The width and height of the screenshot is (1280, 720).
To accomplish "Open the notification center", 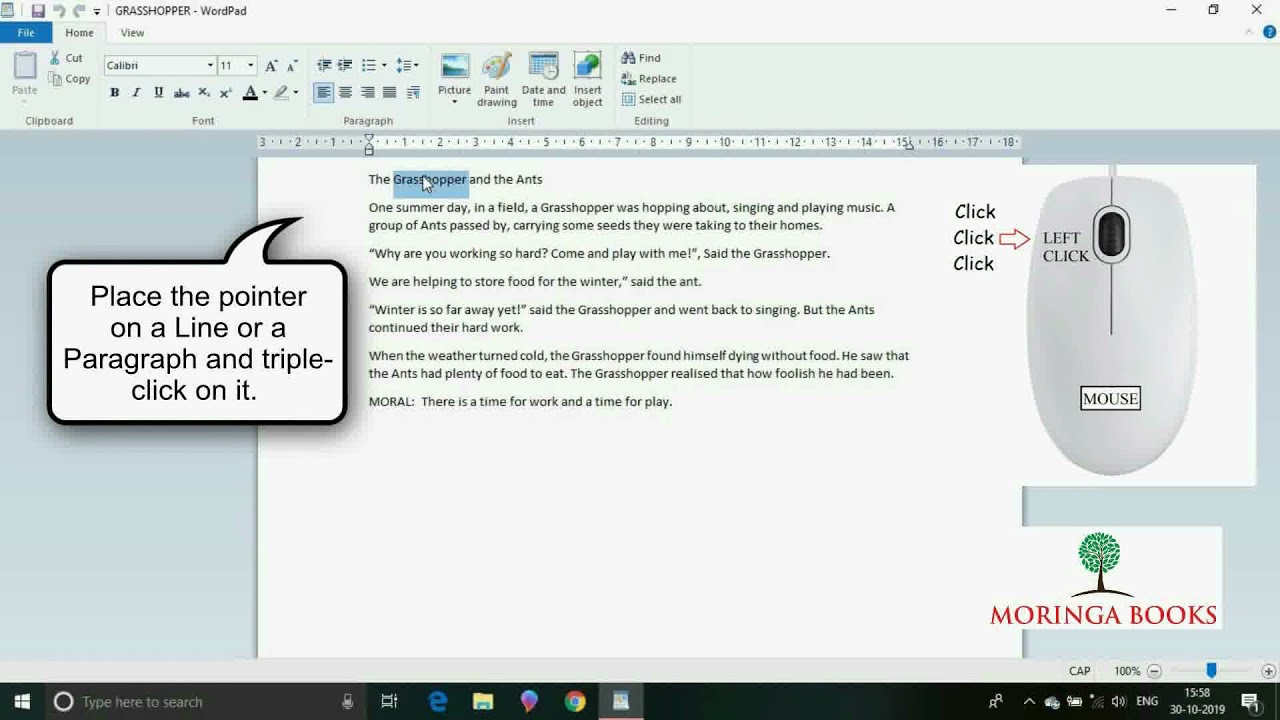I will click(x=1250, y=702).
